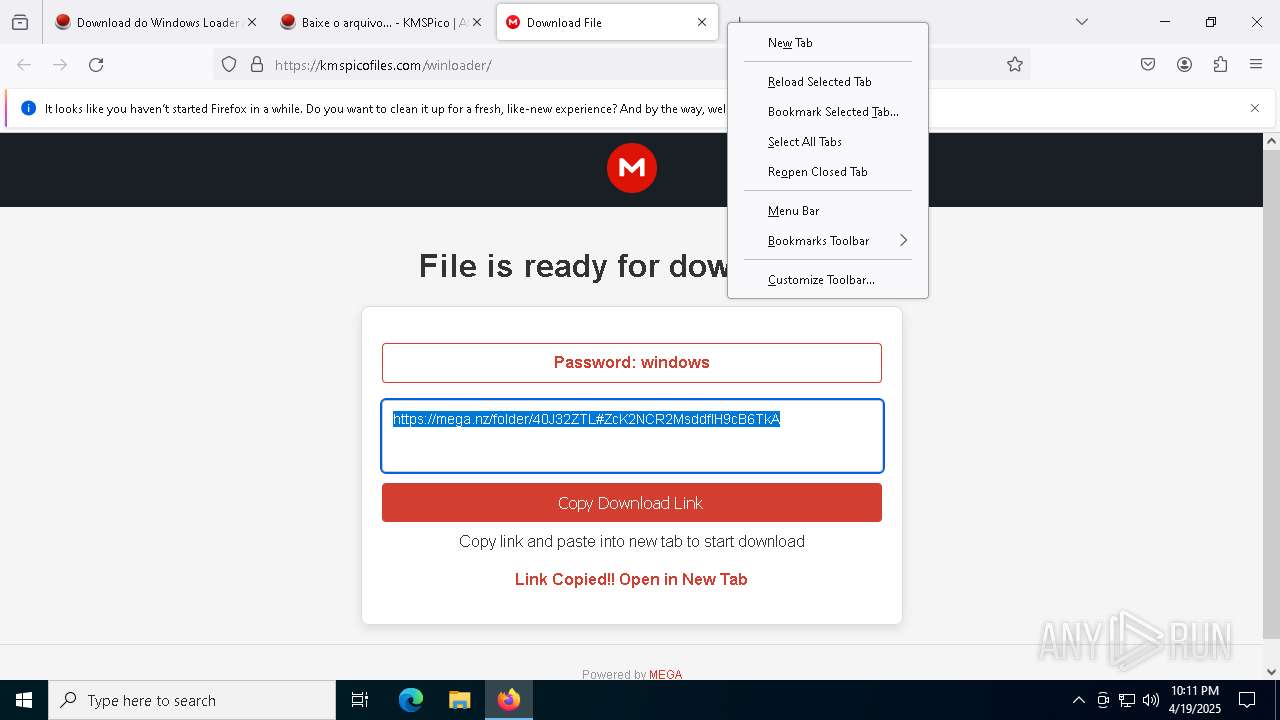Click the mega.nz link text area

(x=632, y=436)
